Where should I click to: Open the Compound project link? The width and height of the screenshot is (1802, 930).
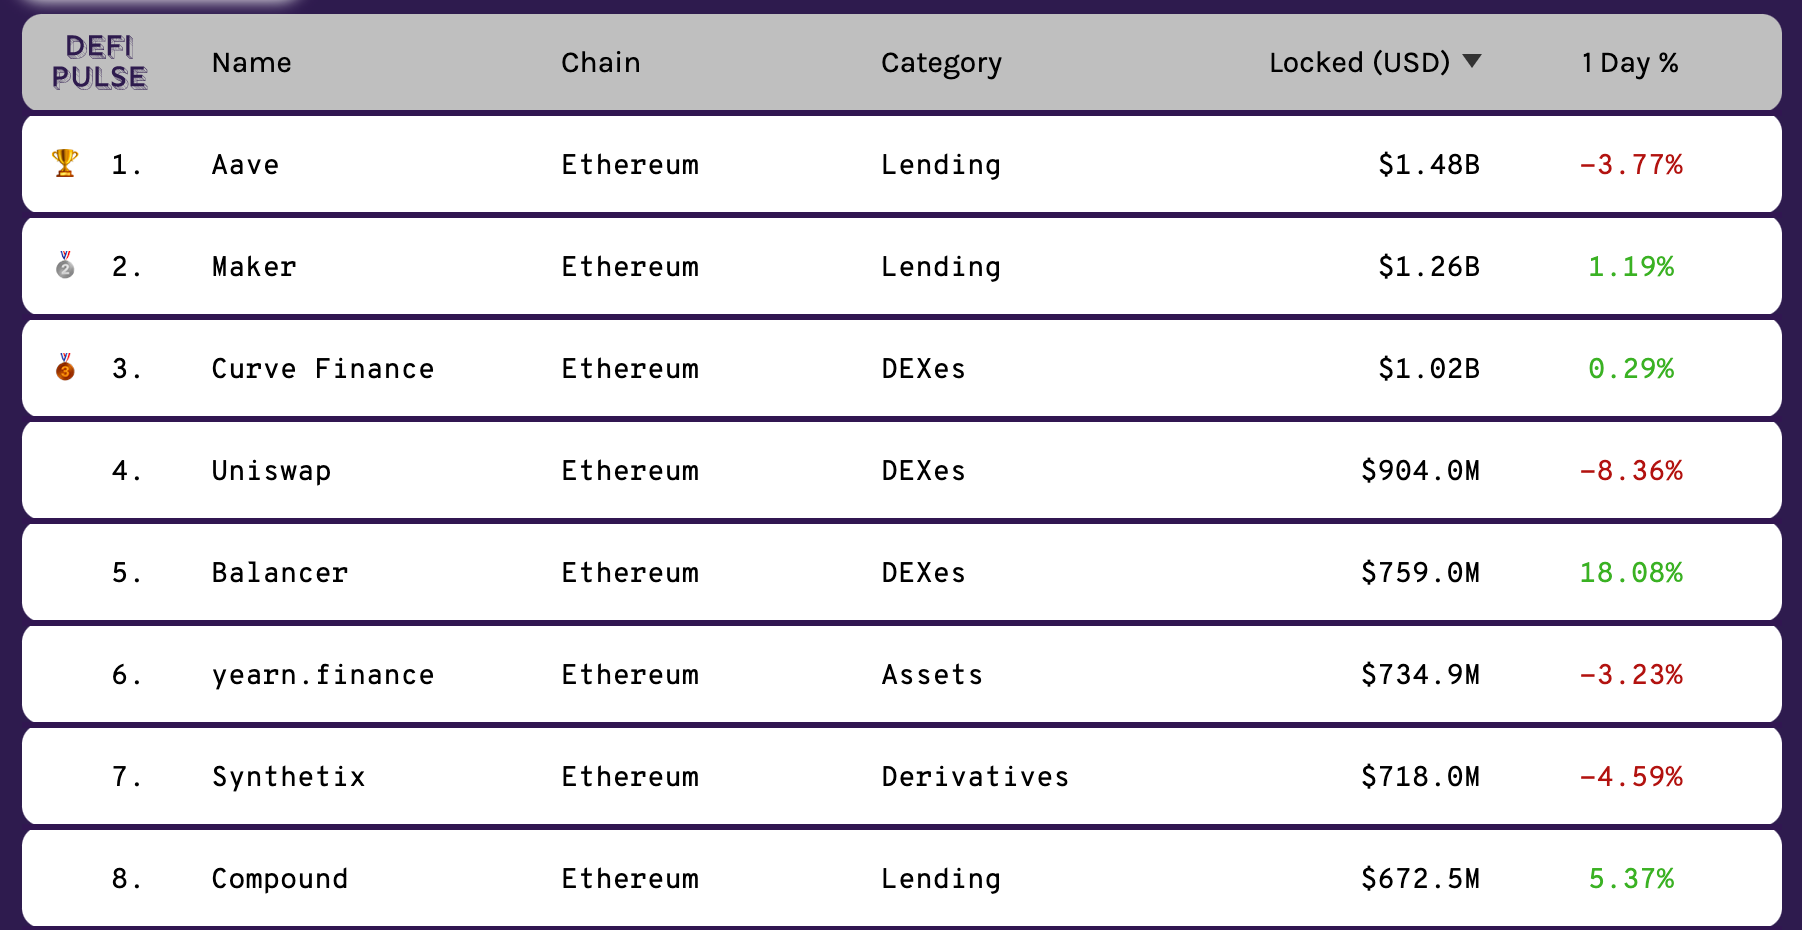(280, 879)
